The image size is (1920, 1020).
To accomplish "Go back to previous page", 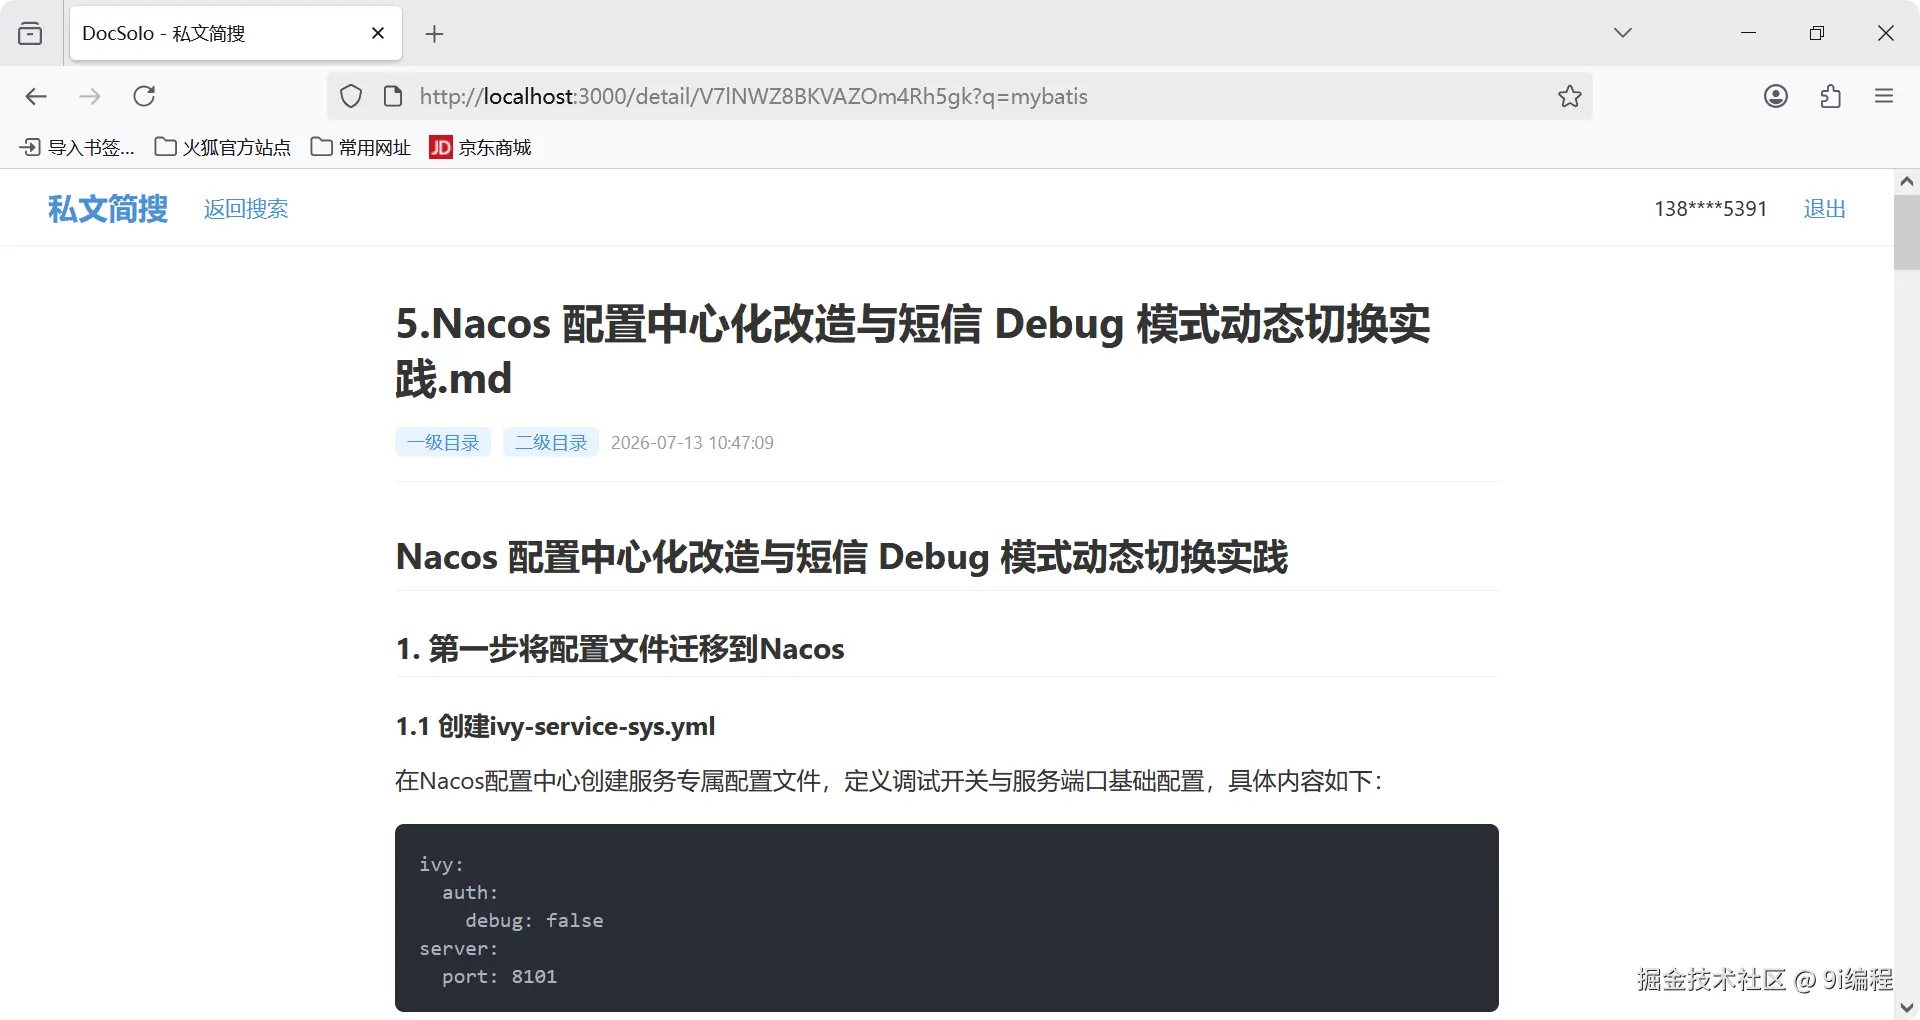I will (36, 96).
